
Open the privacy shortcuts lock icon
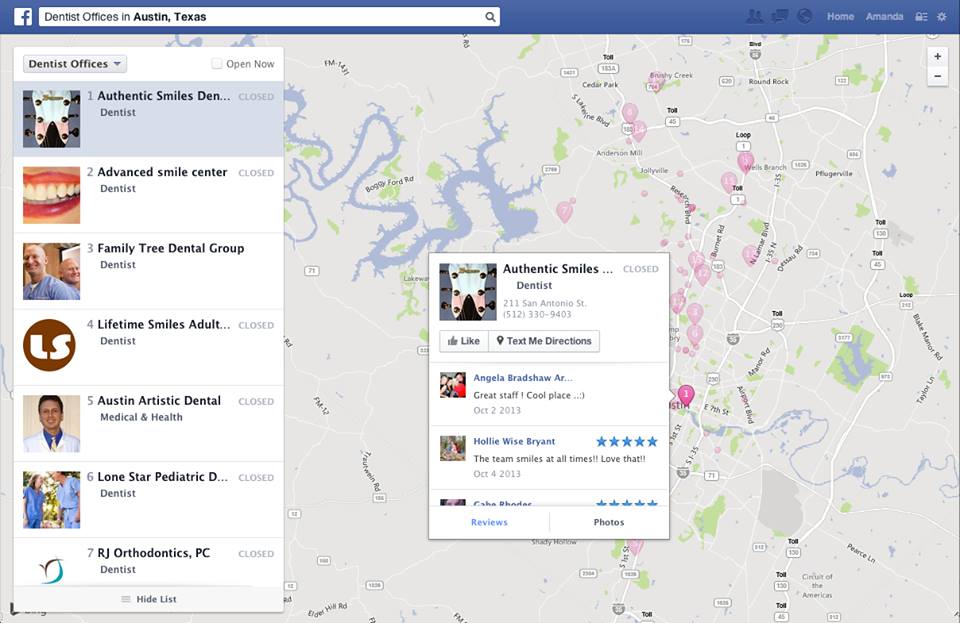tap(921, 17)
